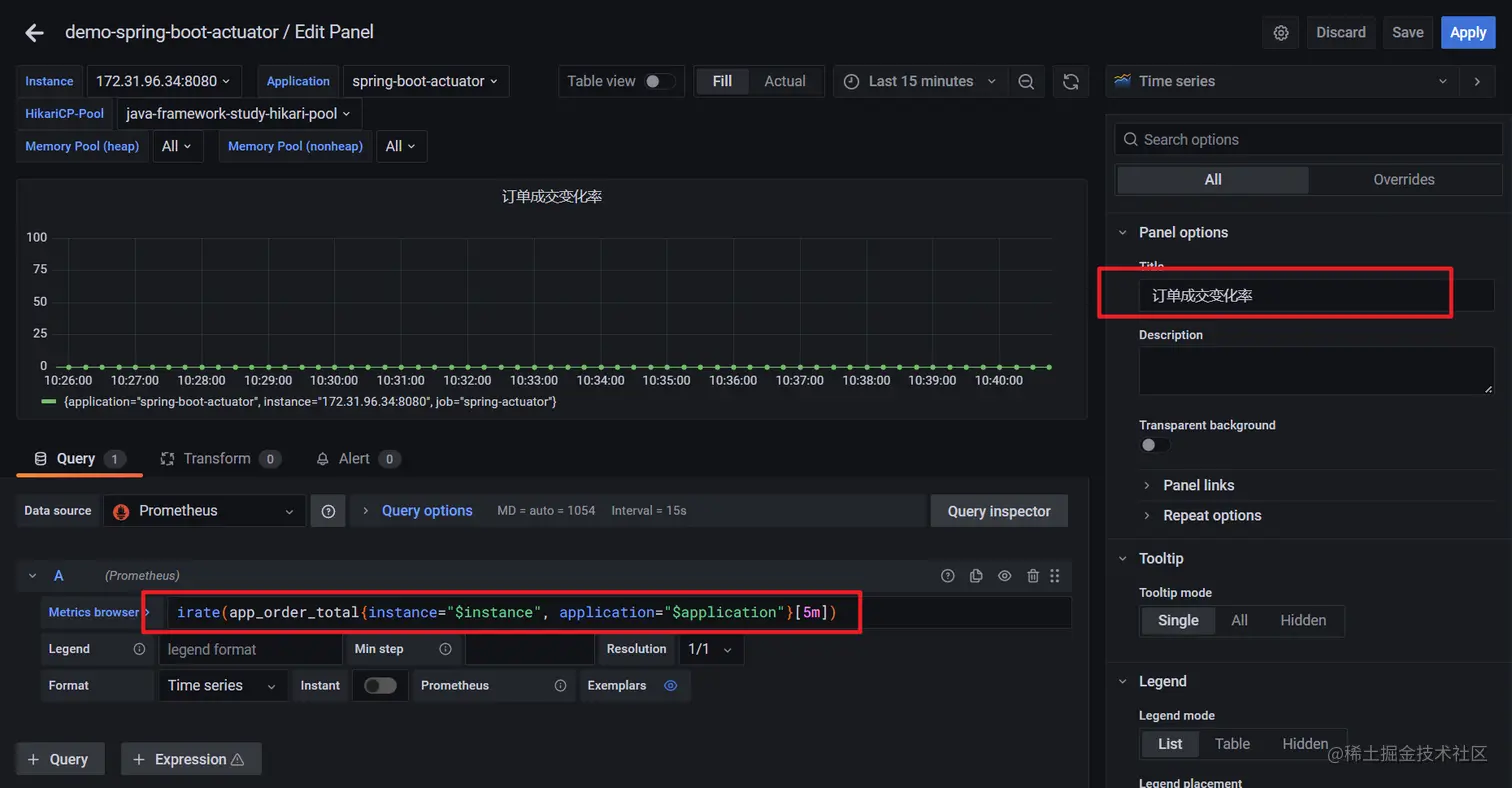This screenshot has height=788, width=1512.
Task: Open the Memory Pool (heap) dropdown
Action: point(178,146)
